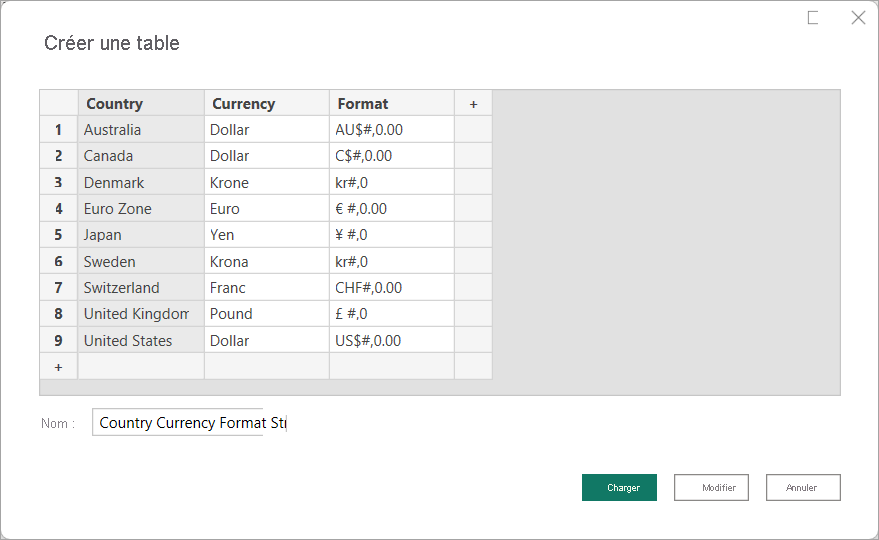Select the top-left table corner cell
Image resolution: width=879 pixels, height=540 pixels.
pyautogui.click(x=58, y=103)
